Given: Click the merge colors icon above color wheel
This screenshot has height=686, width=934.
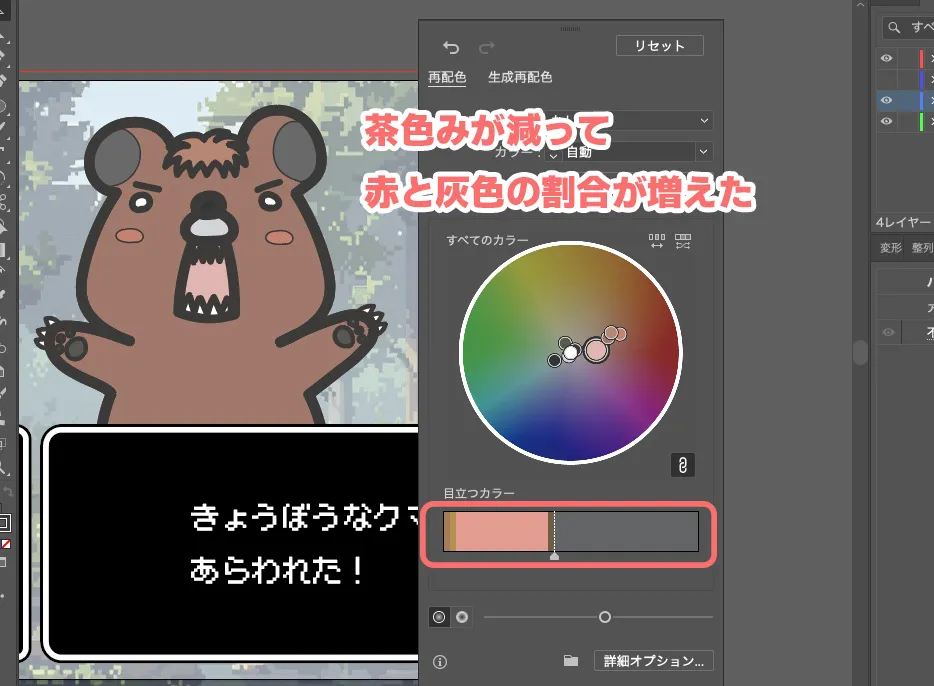Looking at the screenshot, I should click(x=684, y=241).
